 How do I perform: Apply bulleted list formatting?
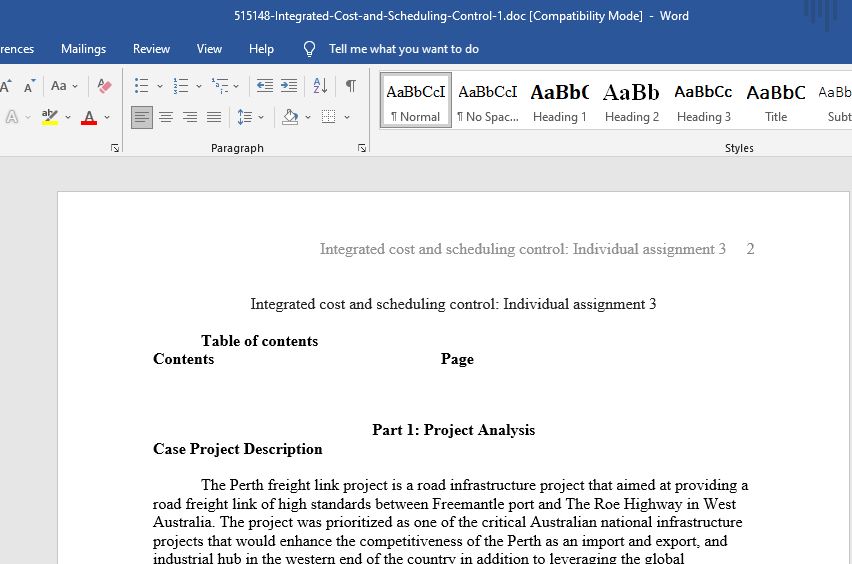pyautogui.click(x=141, y=86)
